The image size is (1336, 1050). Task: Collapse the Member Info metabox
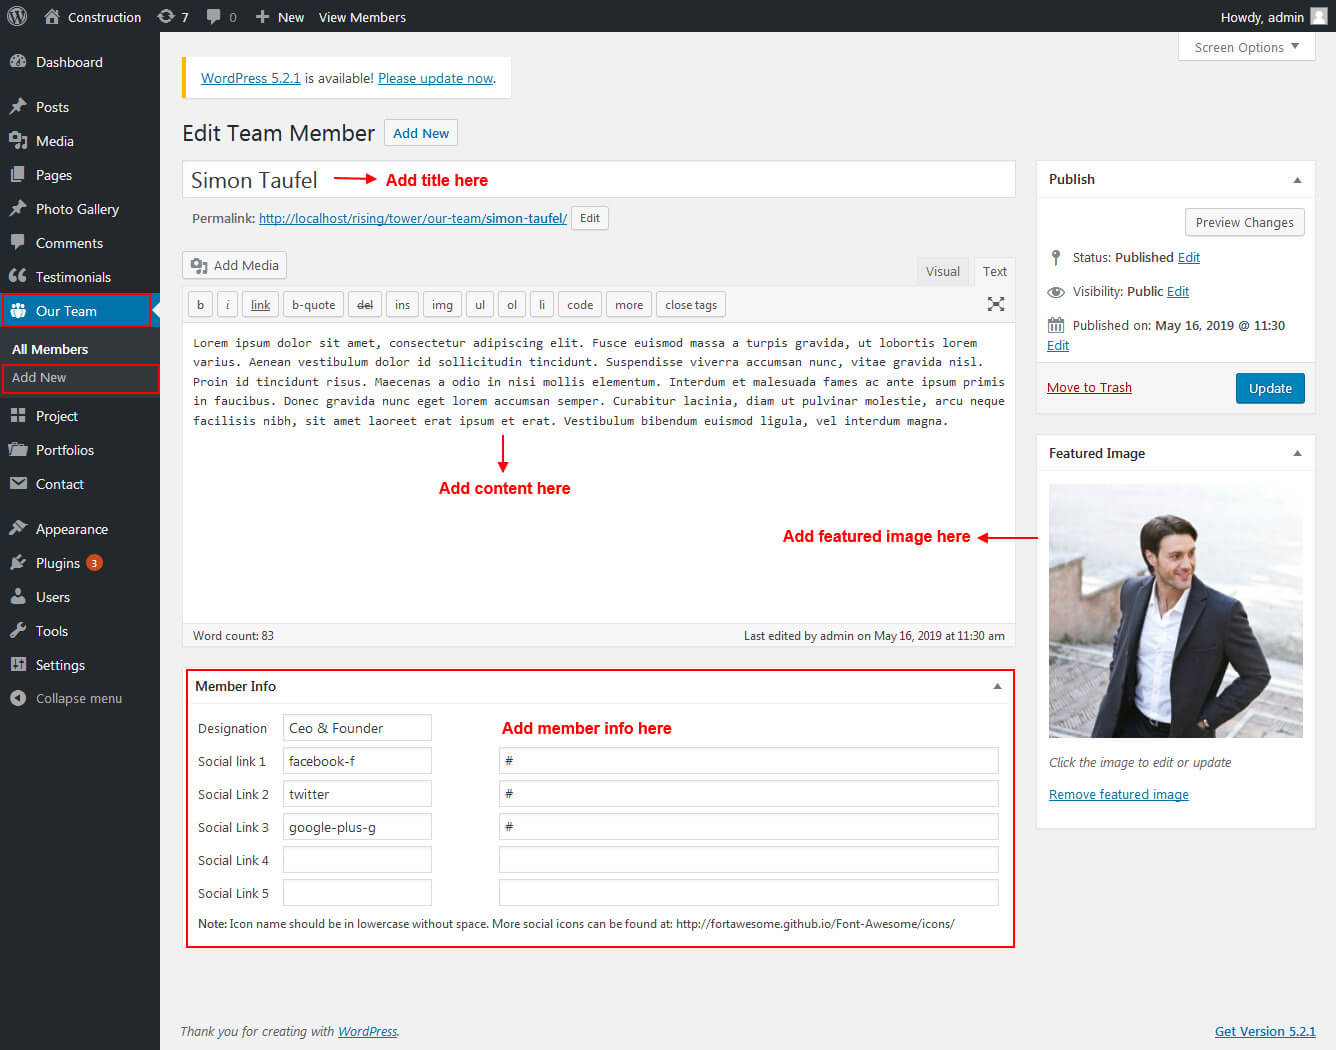click(x=996, y=686)
